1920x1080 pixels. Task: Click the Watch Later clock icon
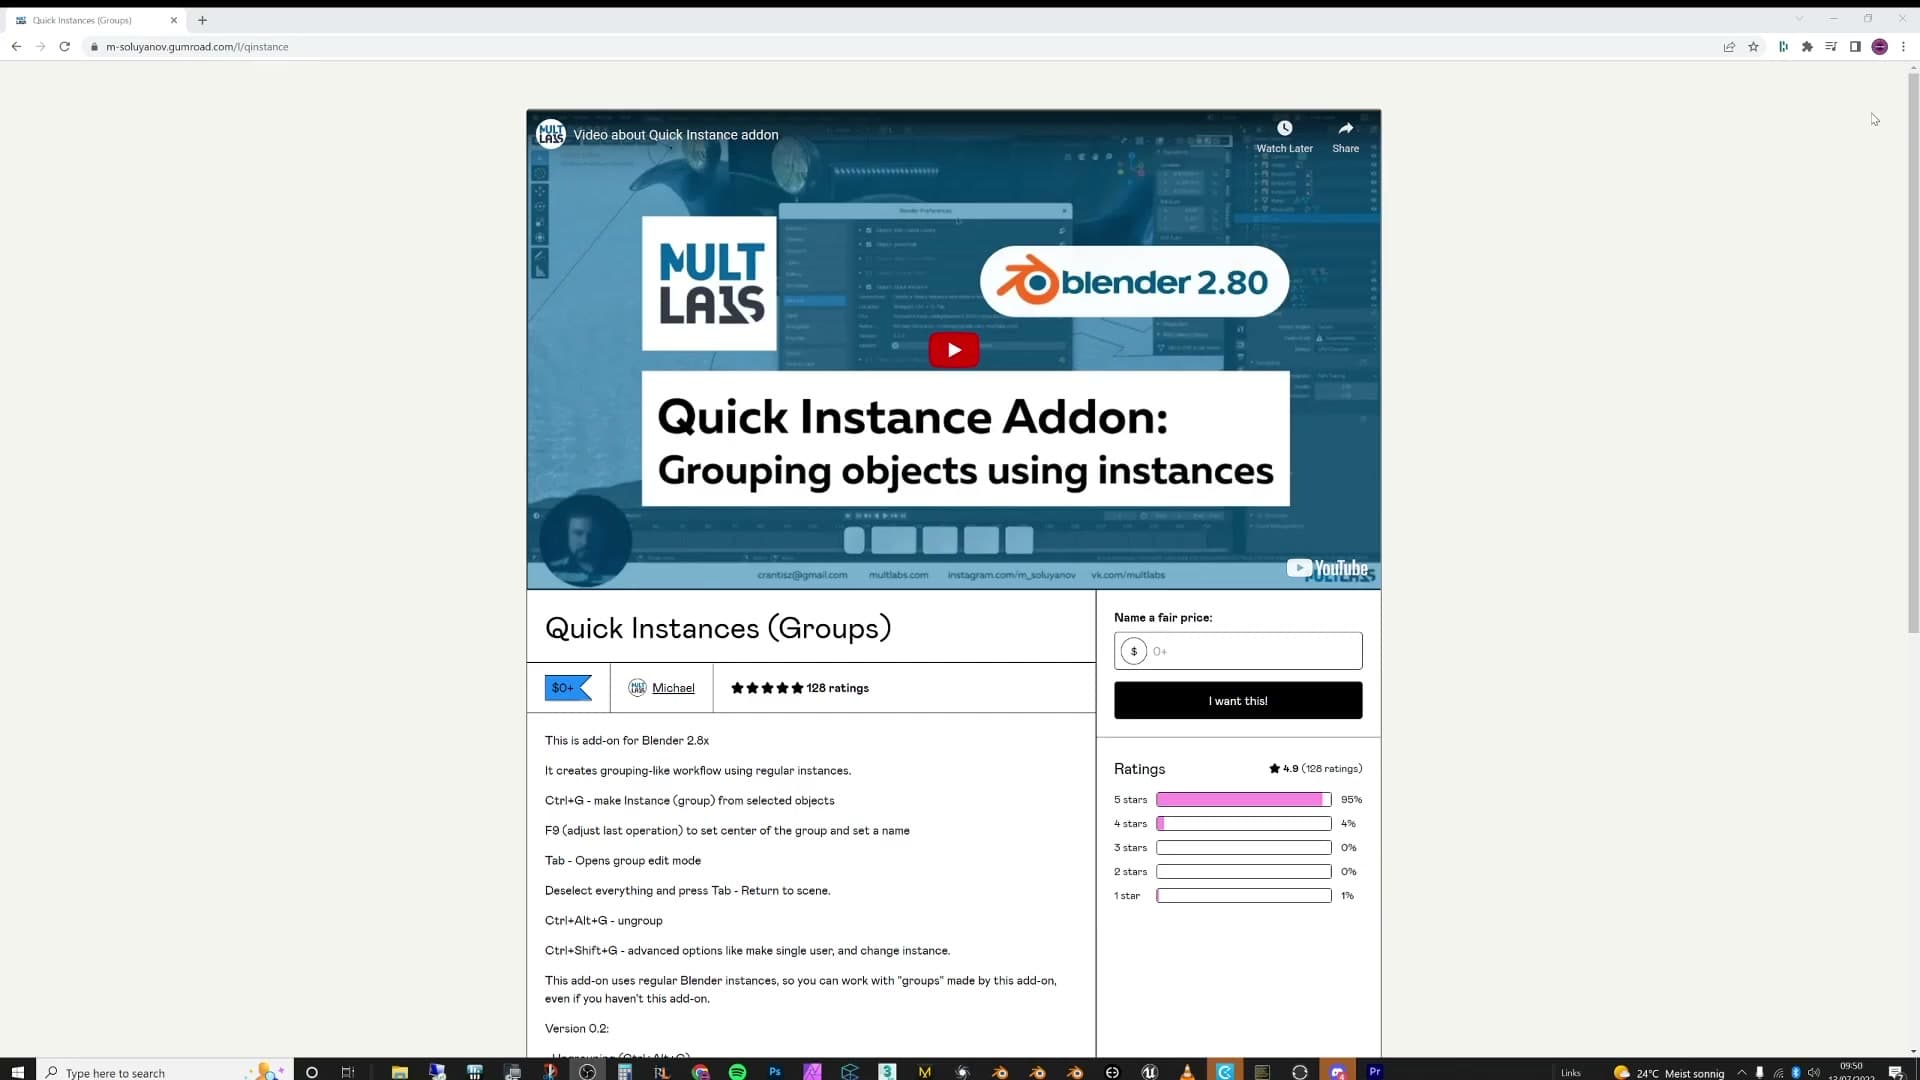tap(1284, 128)
